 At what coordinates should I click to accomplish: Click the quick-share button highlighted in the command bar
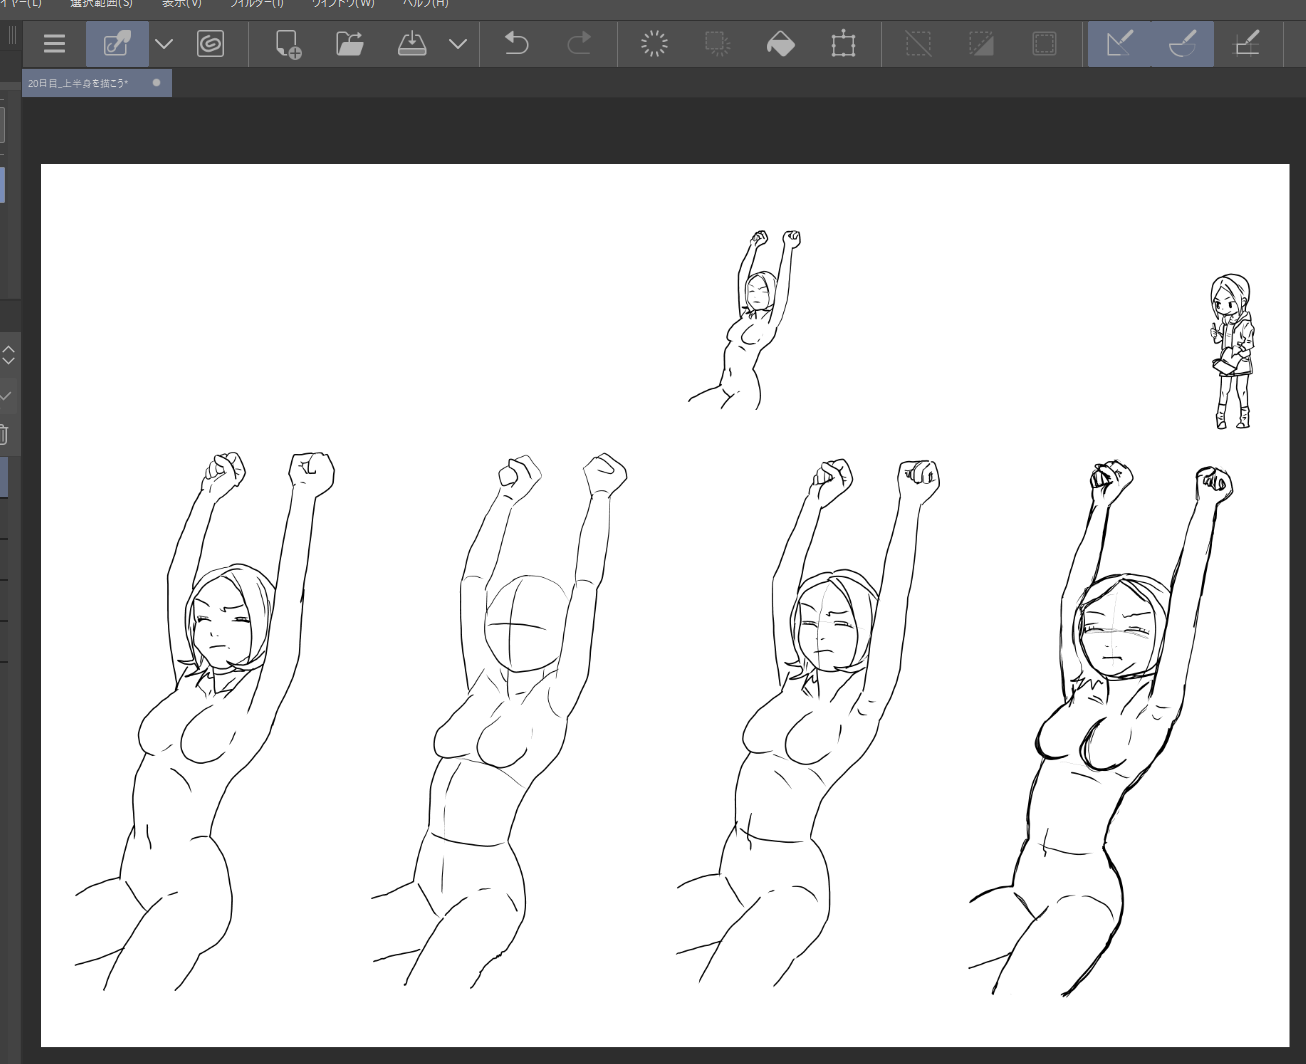(117, 44)
